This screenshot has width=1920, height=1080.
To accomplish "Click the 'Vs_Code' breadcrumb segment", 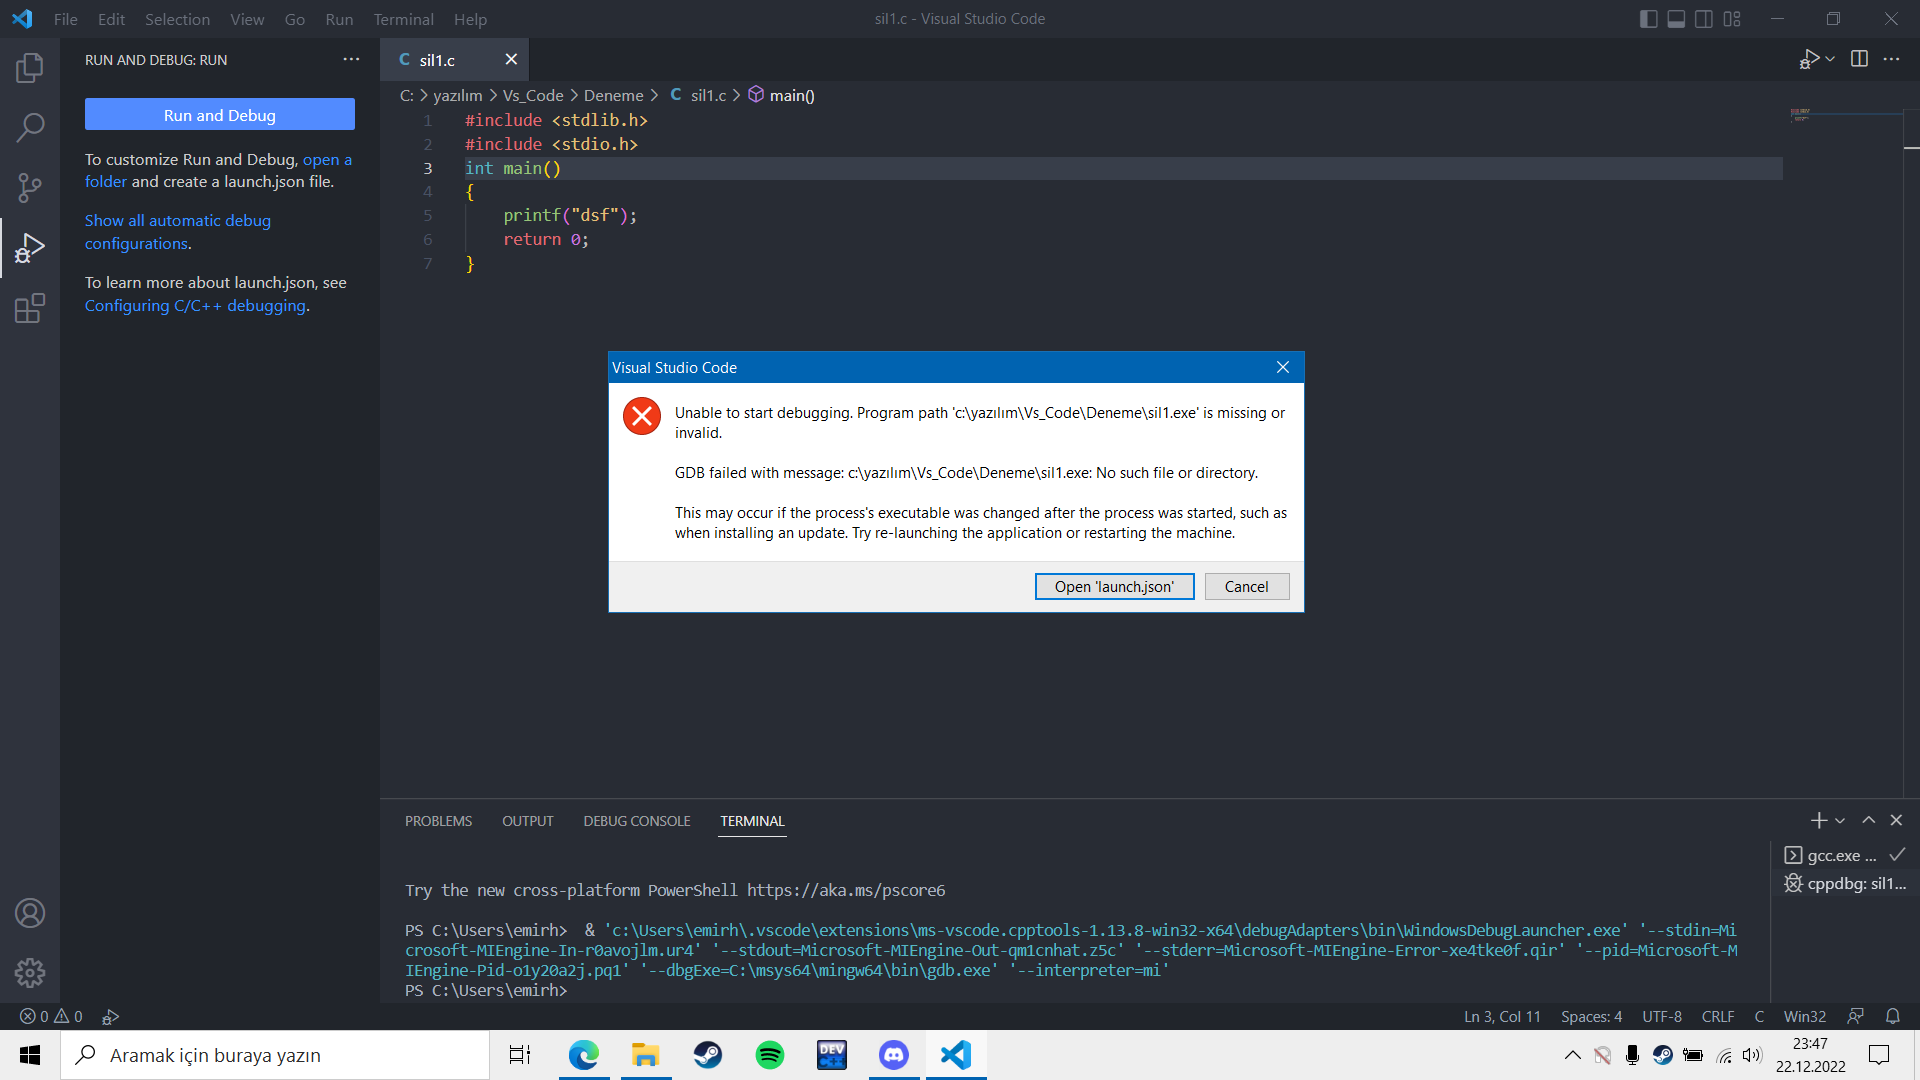I will (x=533, y=95).
